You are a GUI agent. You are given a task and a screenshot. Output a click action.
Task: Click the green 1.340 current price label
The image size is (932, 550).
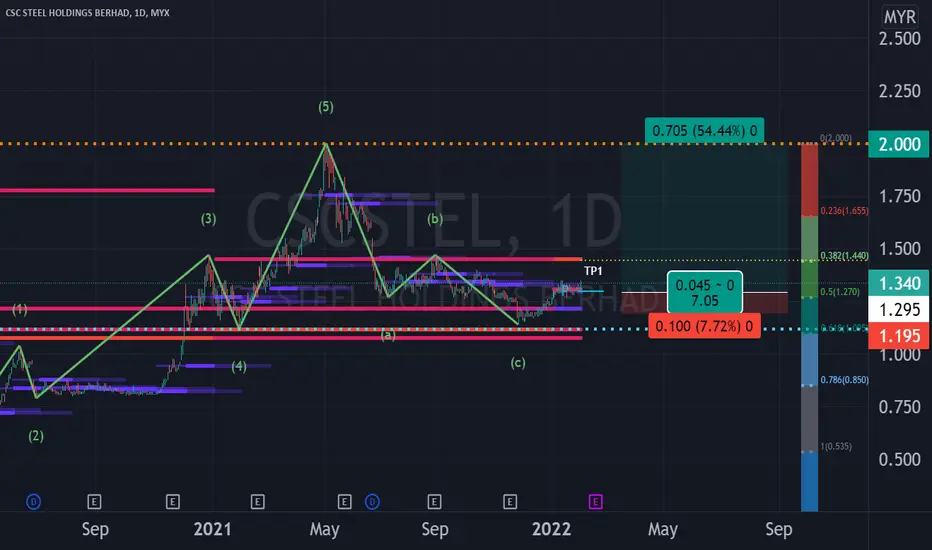(899, 283)
